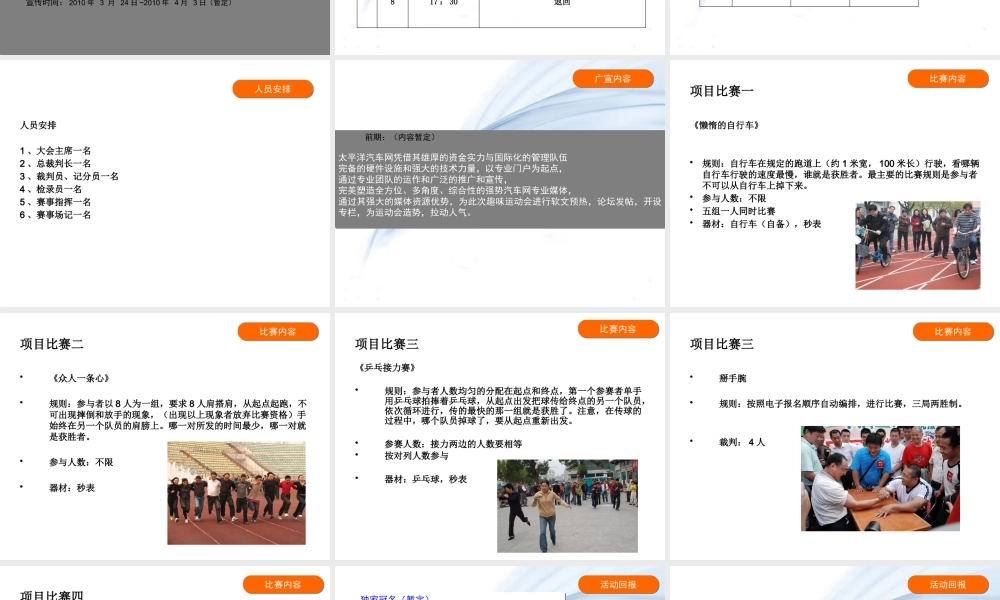
Task: Click the 《众人一条心》 title
Action: pos(81,378)
